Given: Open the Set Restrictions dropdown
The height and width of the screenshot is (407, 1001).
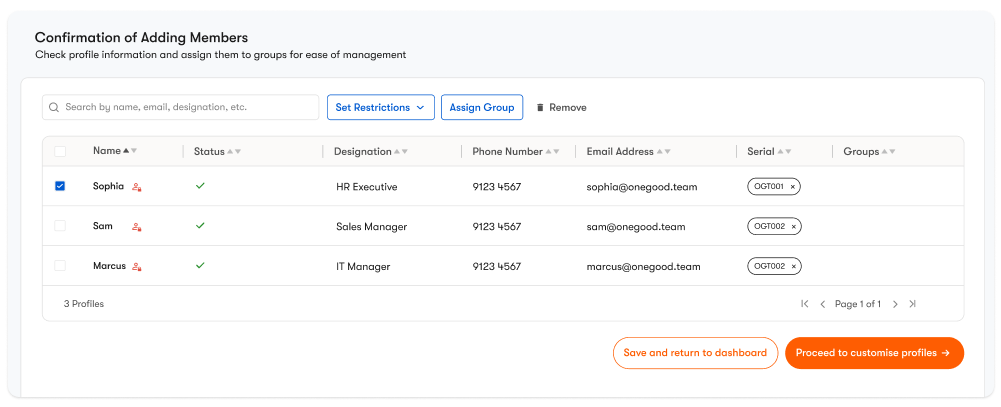Looking at the screenshot, I should [x=380, y=108].
